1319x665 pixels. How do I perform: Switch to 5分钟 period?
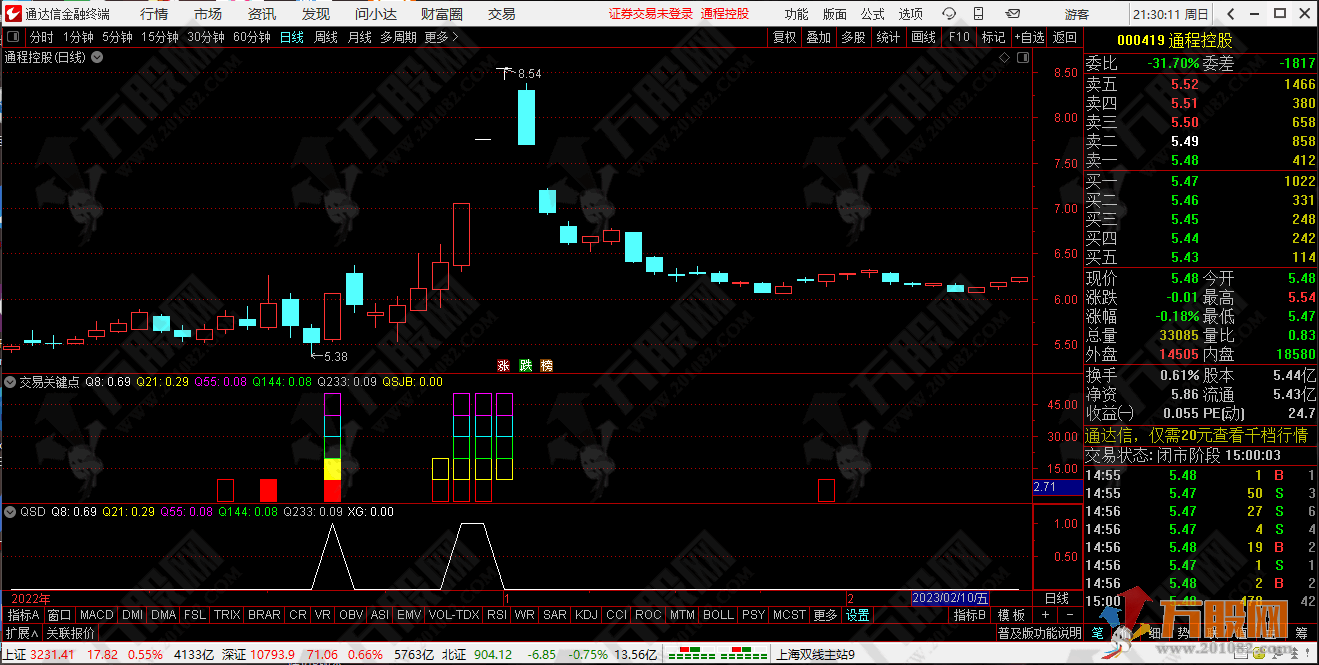coord(117,37)
